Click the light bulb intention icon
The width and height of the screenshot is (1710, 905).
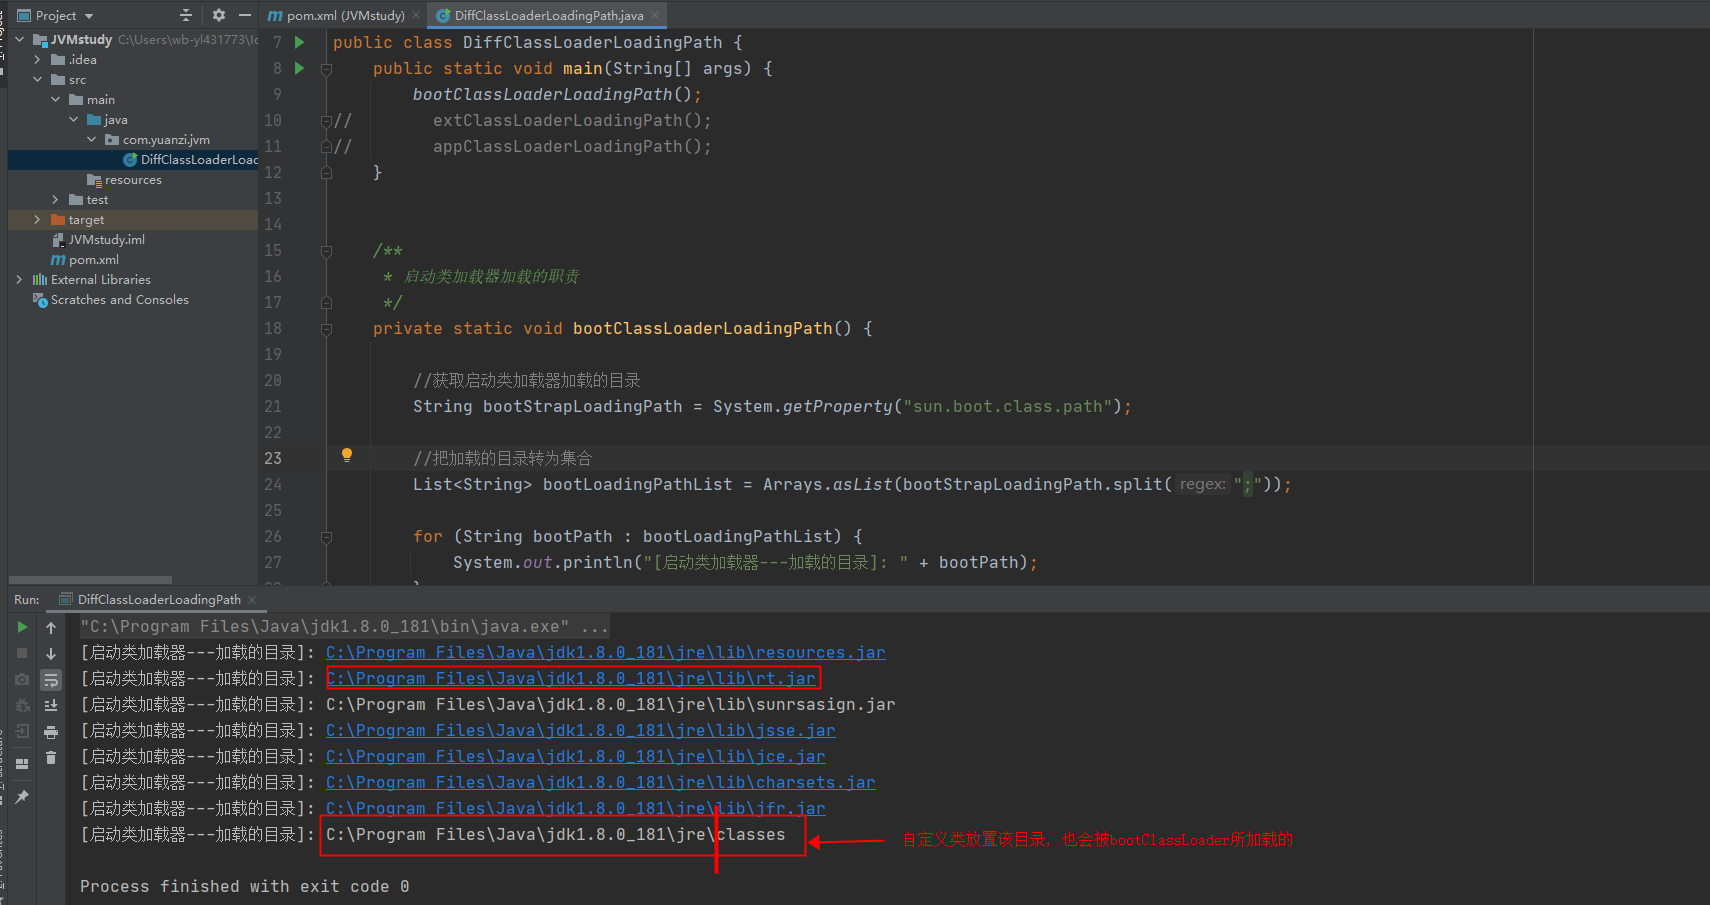coord(347,456)
